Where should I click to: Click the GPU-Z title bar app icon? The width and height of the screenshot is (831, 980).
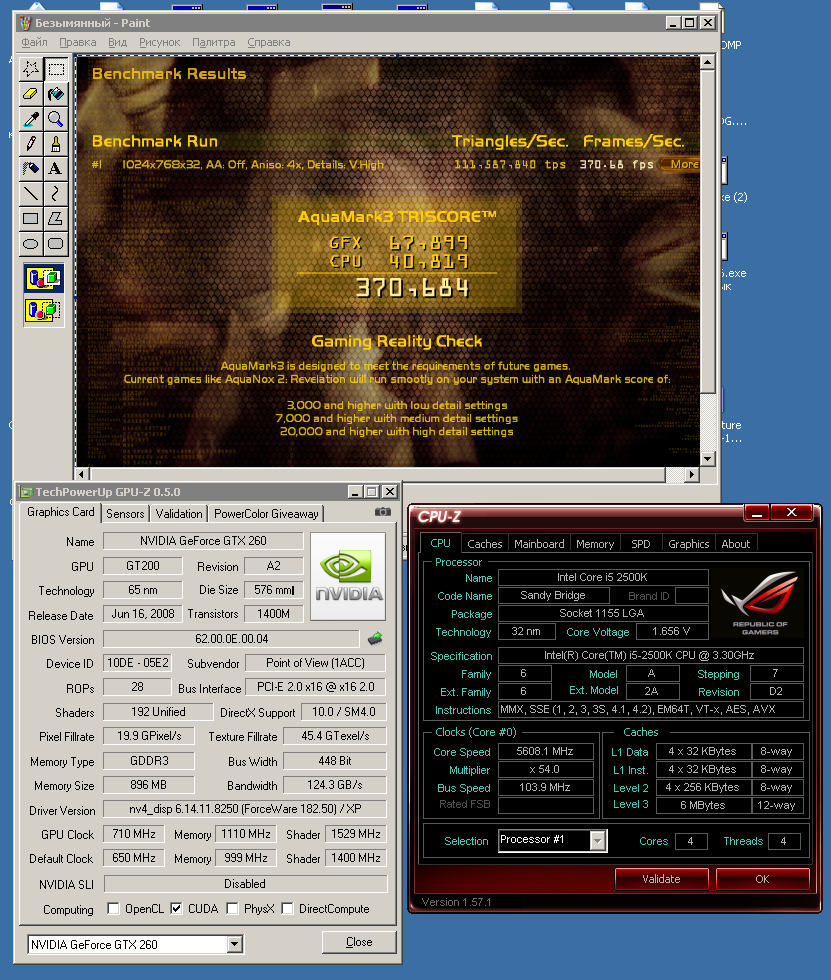(26, 492)
